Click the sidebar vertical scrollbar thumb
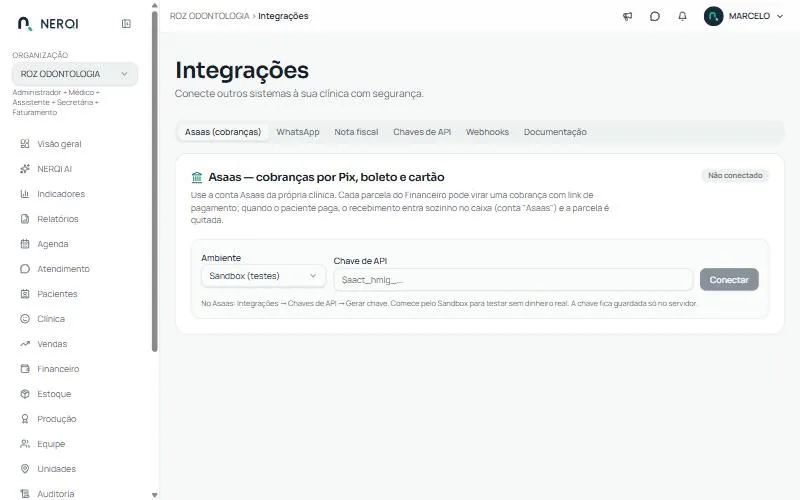 [155, 181]
